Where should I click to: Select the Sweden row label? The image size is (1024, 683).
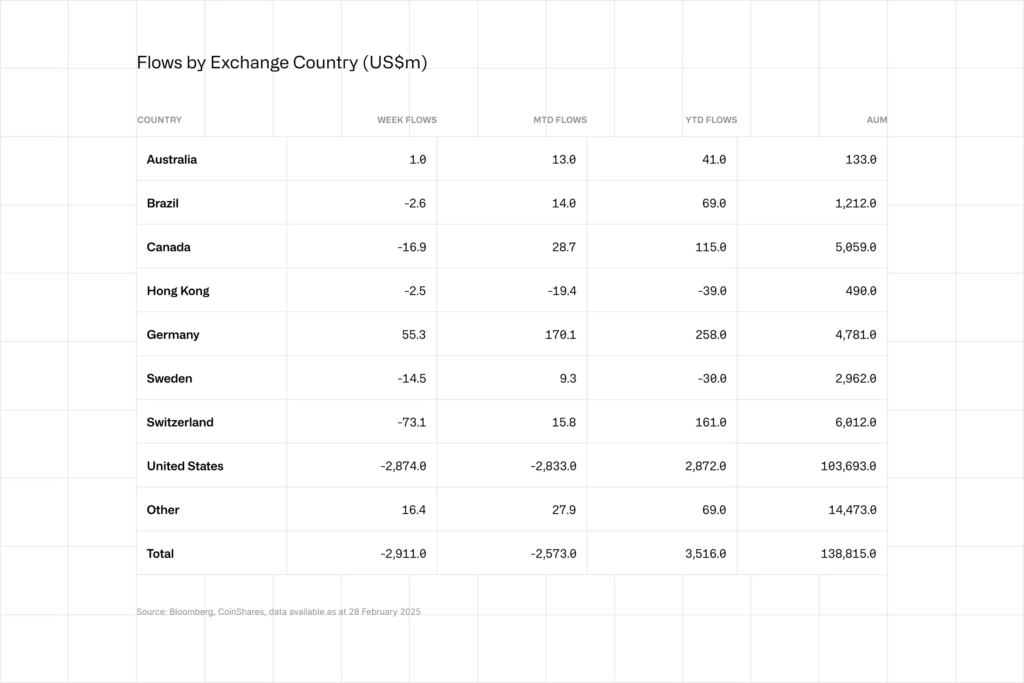click(x=169, y=378)
